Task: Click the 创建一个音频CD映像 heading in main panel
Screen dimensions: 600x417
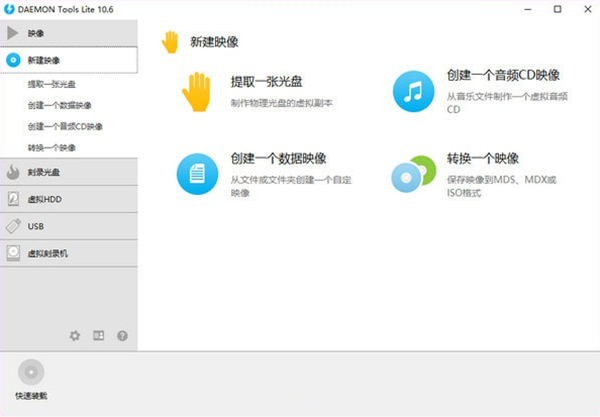Action: [503, 75]
